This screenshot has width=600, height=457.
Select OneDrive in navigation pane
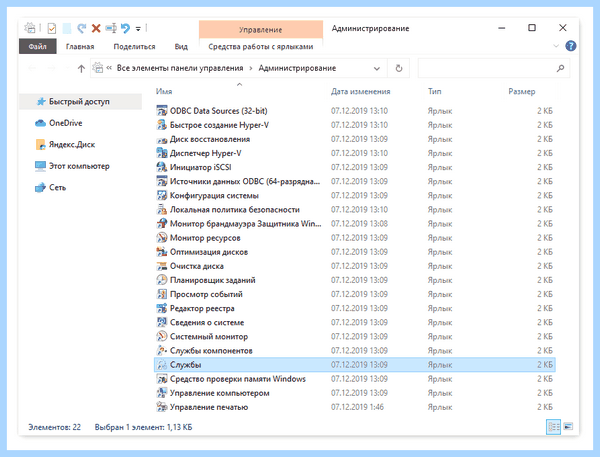point(65,123)
